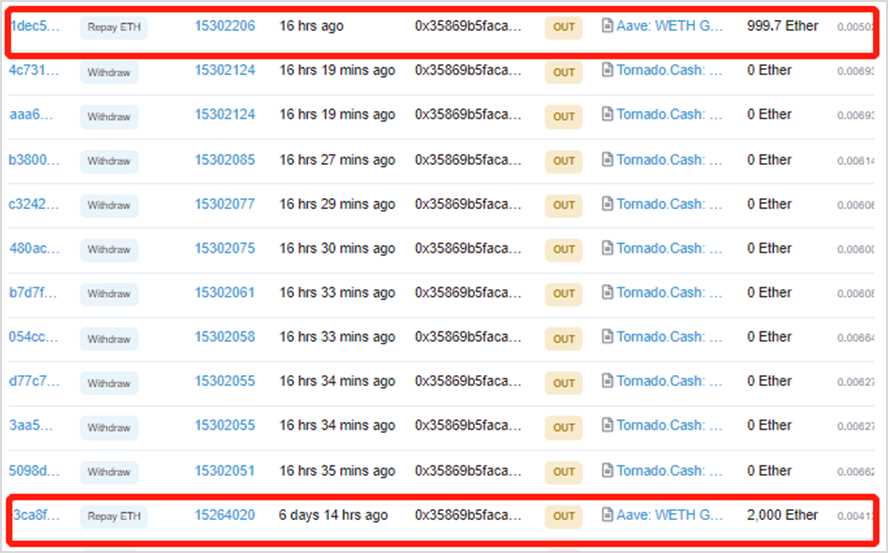
Task: Open block number 15264020
Action: pyautogui.click(x=224, y=515)
